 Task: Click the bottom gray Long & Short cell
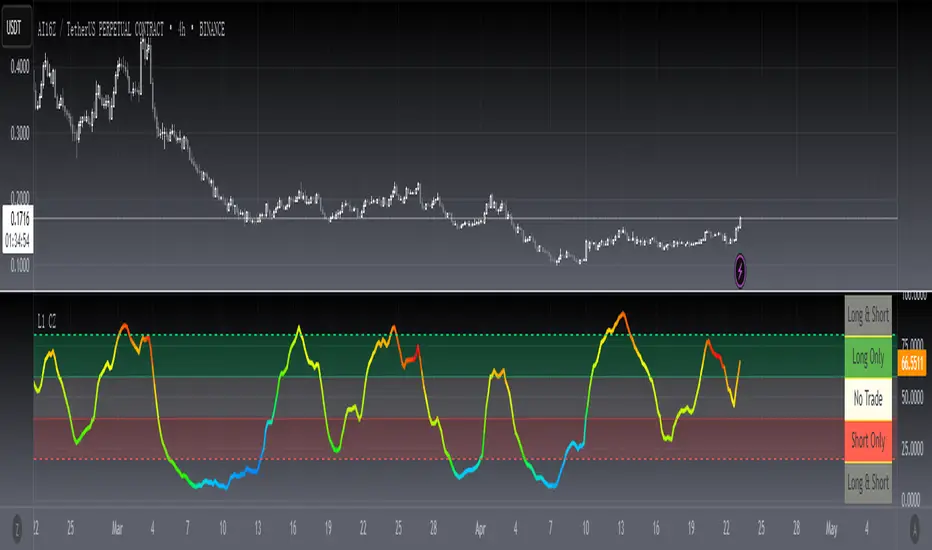(x=867, y=482)
